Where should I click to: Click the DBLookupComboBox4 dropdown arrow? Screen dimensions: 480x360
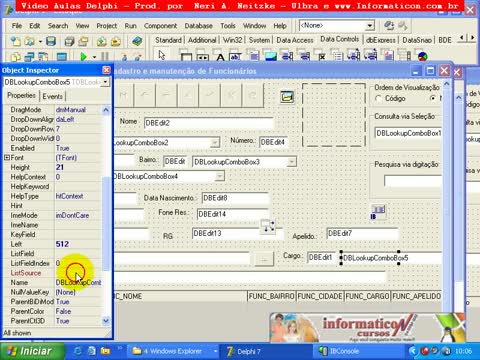[x=220, y=176]
